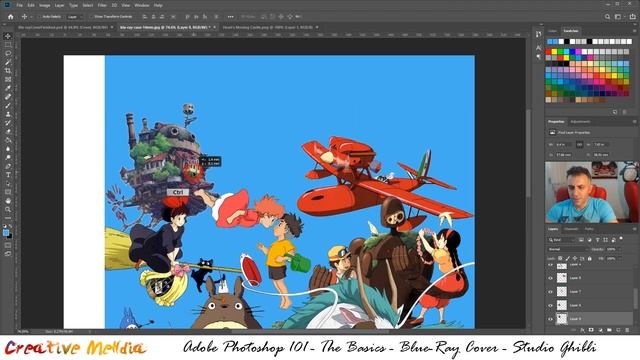Open the Window menu

[142, 5]
